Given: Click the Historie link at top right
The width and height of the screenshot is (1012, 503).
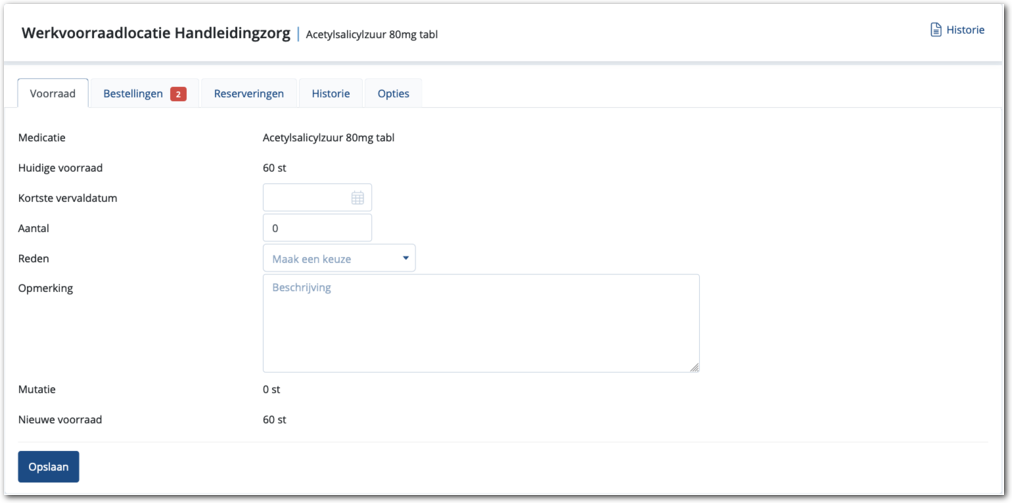Looking at the screenshot, I should coord(965,30).
